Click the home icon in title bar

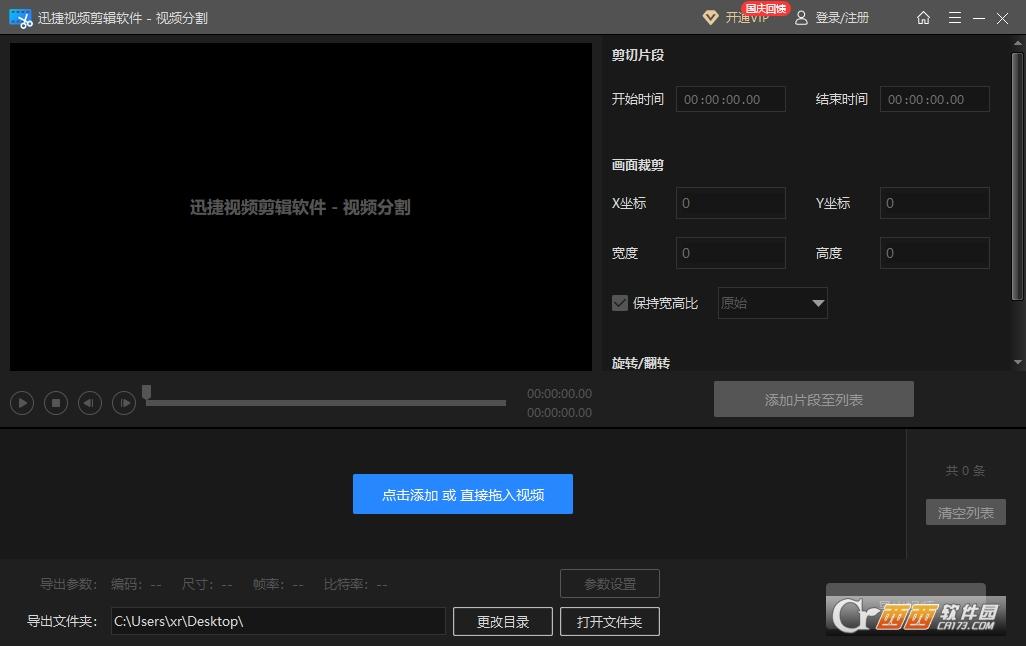pyautogui.click(x=923, y=18)
